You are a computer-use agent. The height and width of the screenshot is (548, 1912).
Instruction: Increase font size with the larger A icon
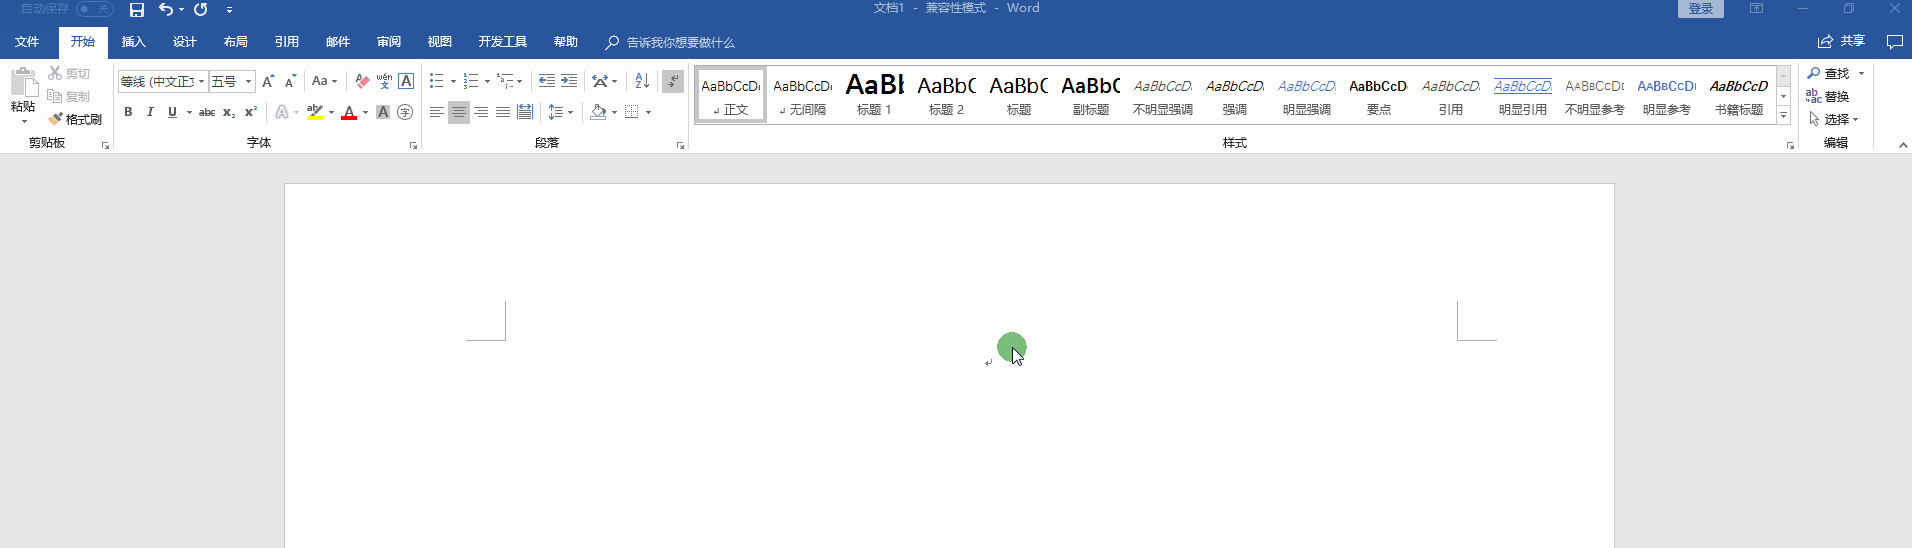[x=268, y=81]
